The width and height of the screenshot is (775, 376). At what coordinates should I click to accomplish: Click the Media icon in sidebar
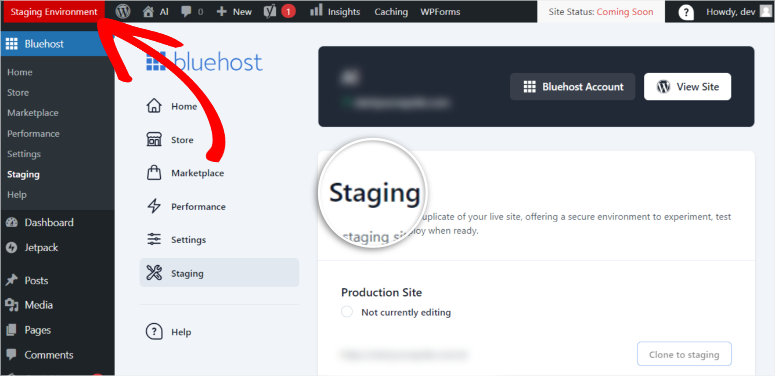coord(12,305)
